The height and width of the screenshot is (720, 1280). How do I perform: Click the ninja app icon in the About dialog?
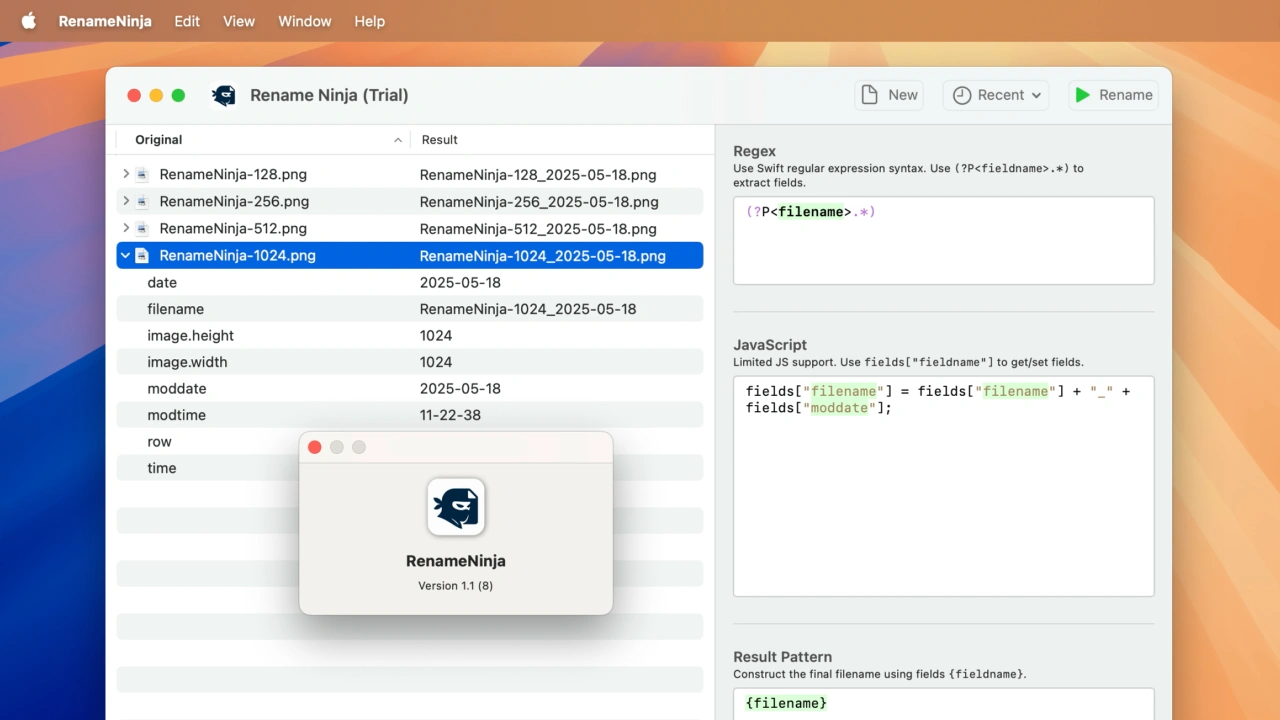click(456, 507)
